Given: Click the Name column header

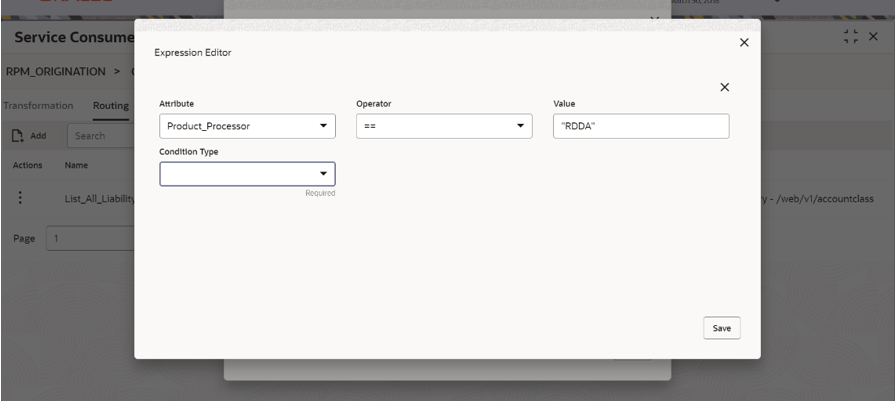Looking at the screenshot, I should click(76, 165).
